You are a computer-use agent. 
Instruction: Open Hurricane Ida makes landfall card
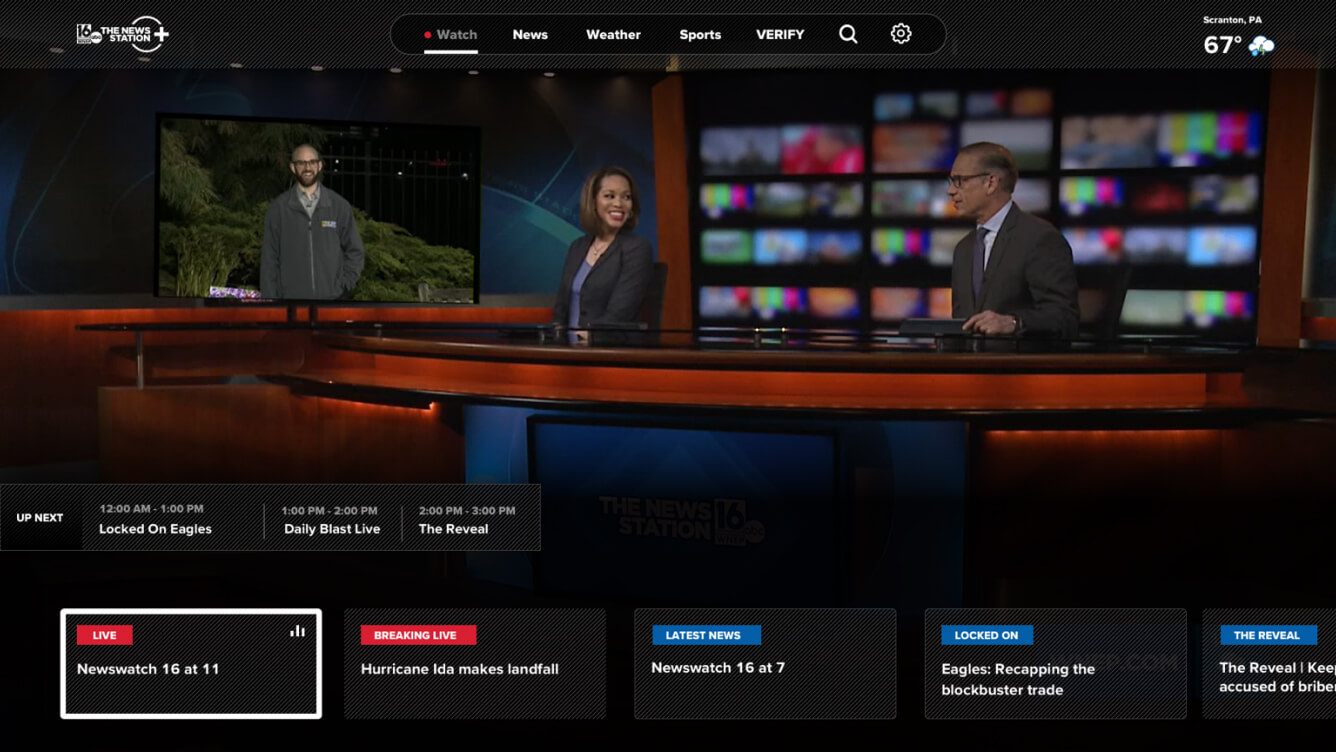[x=475, y=664]
